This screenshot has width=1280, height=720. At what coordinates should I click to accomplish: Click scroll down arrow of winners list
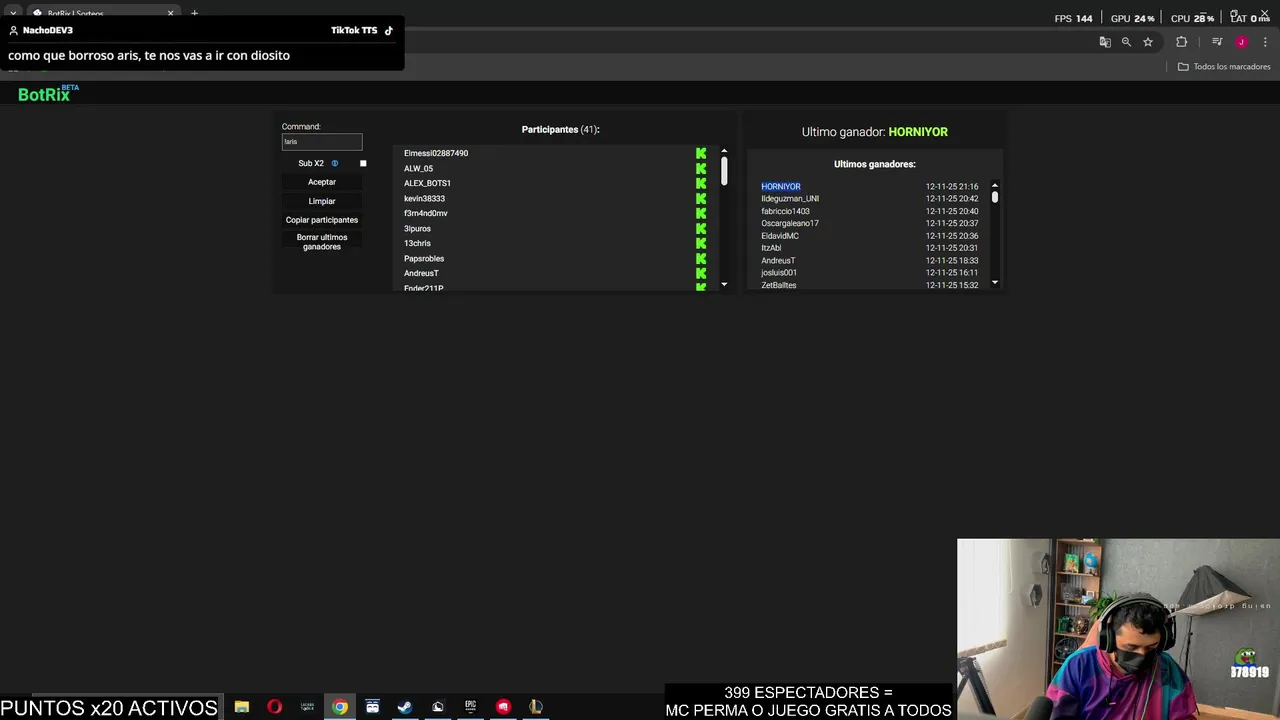(x=995, y=283)
